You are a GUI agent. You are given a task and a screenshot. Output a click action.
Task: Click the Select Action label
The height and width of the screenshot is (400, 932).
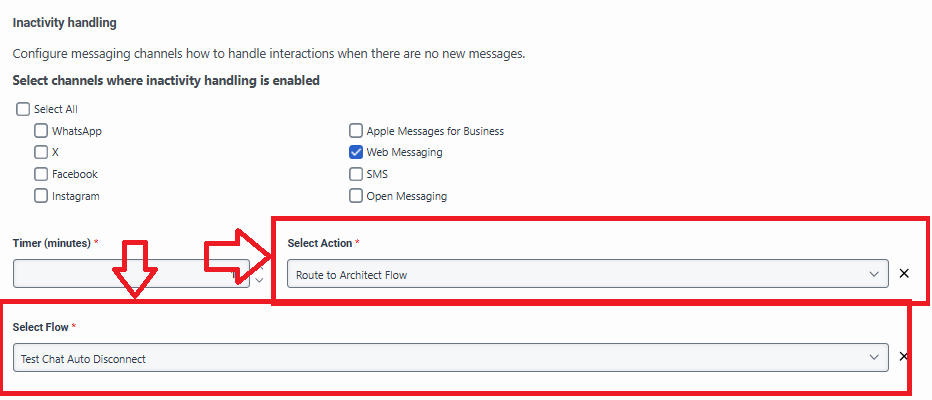pyautogui.click(x=320, y=243)
